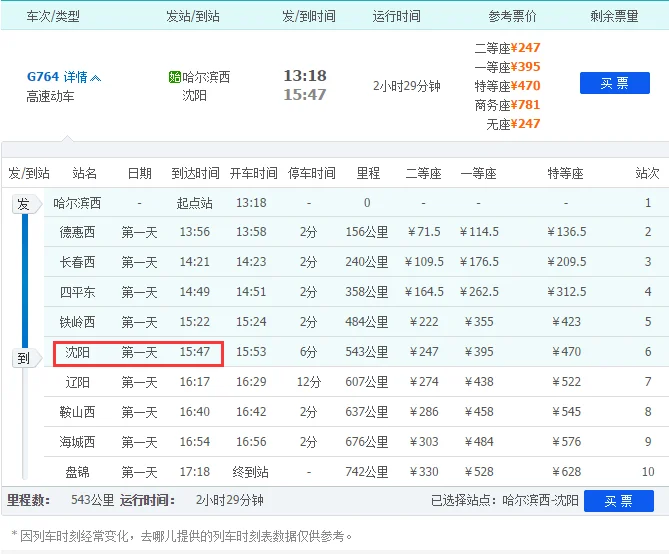Image resolution: width=669 pixels, height=554 pixels.
Task: Select the 长春西 station name
Action: pyautogui.click(x=77, y=262)
